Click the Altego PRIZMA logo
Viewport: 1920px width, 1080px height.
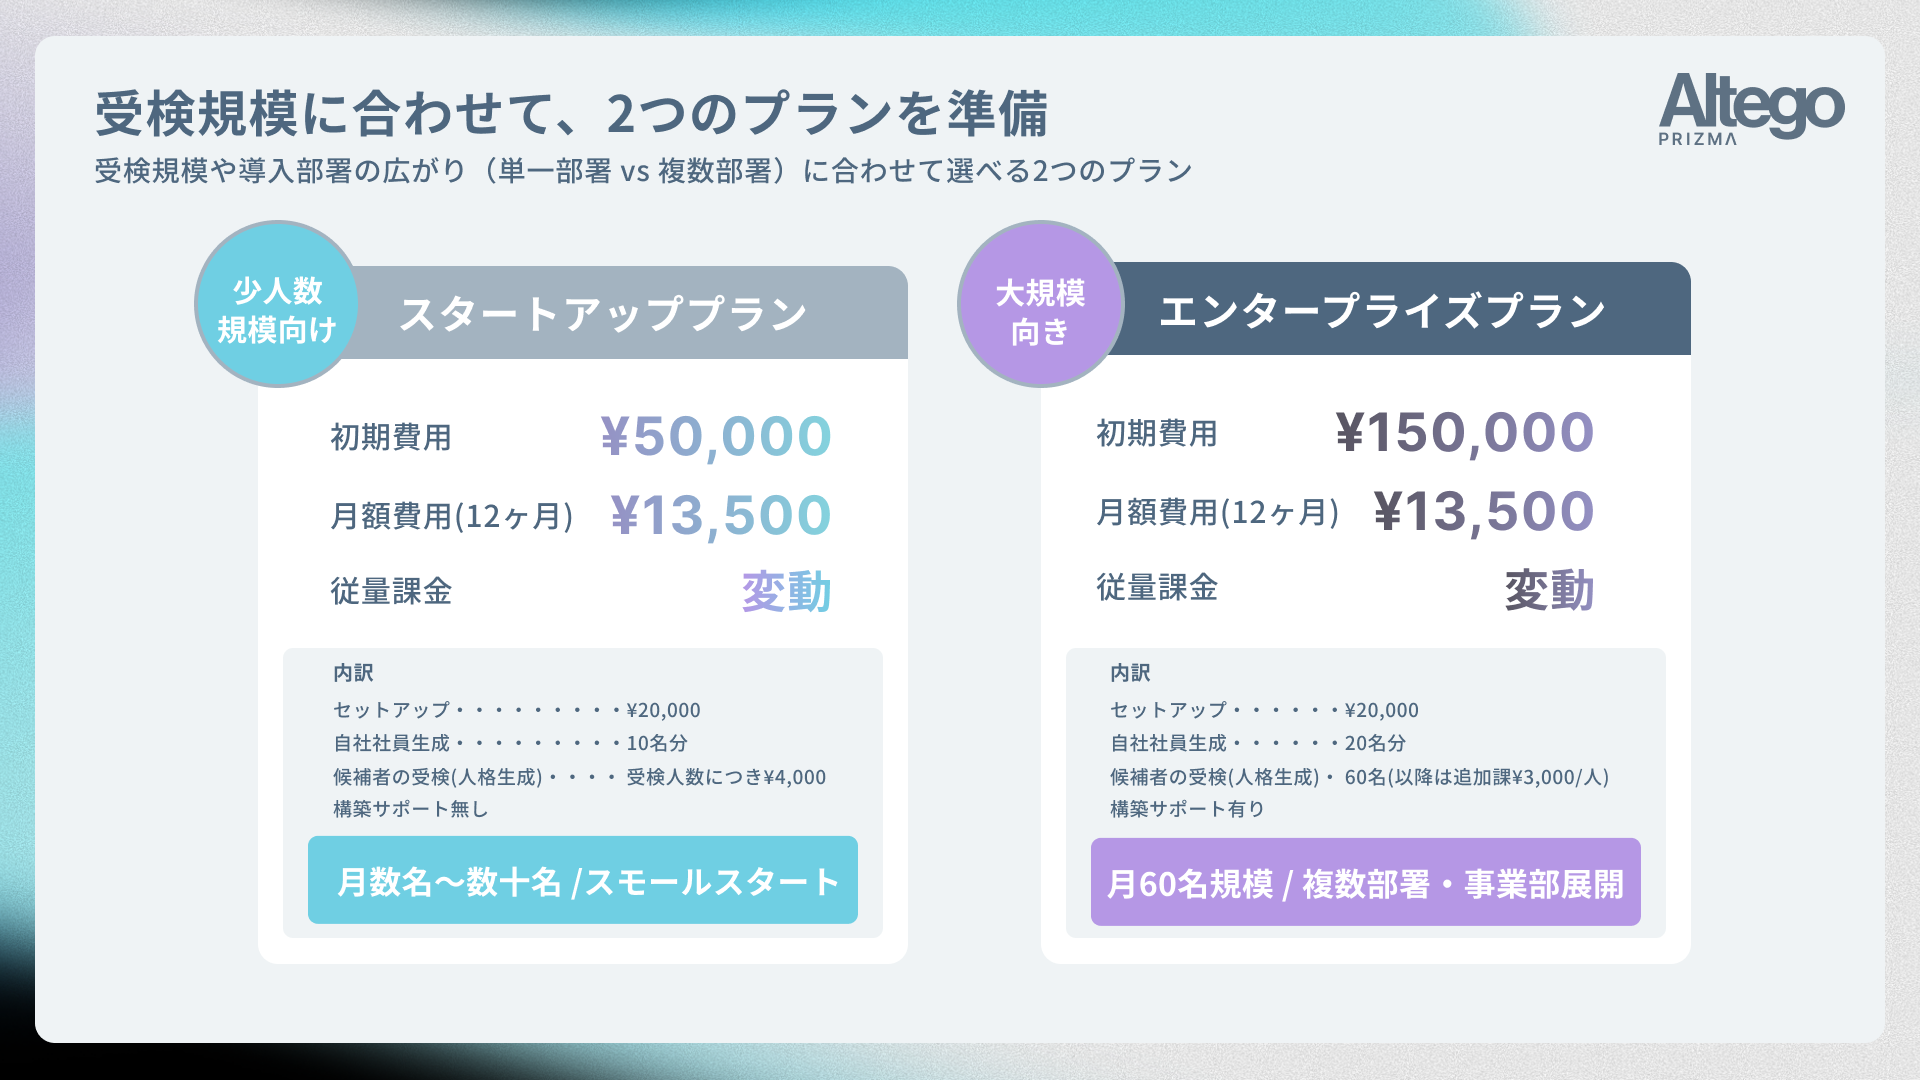tap(1751, 109)
